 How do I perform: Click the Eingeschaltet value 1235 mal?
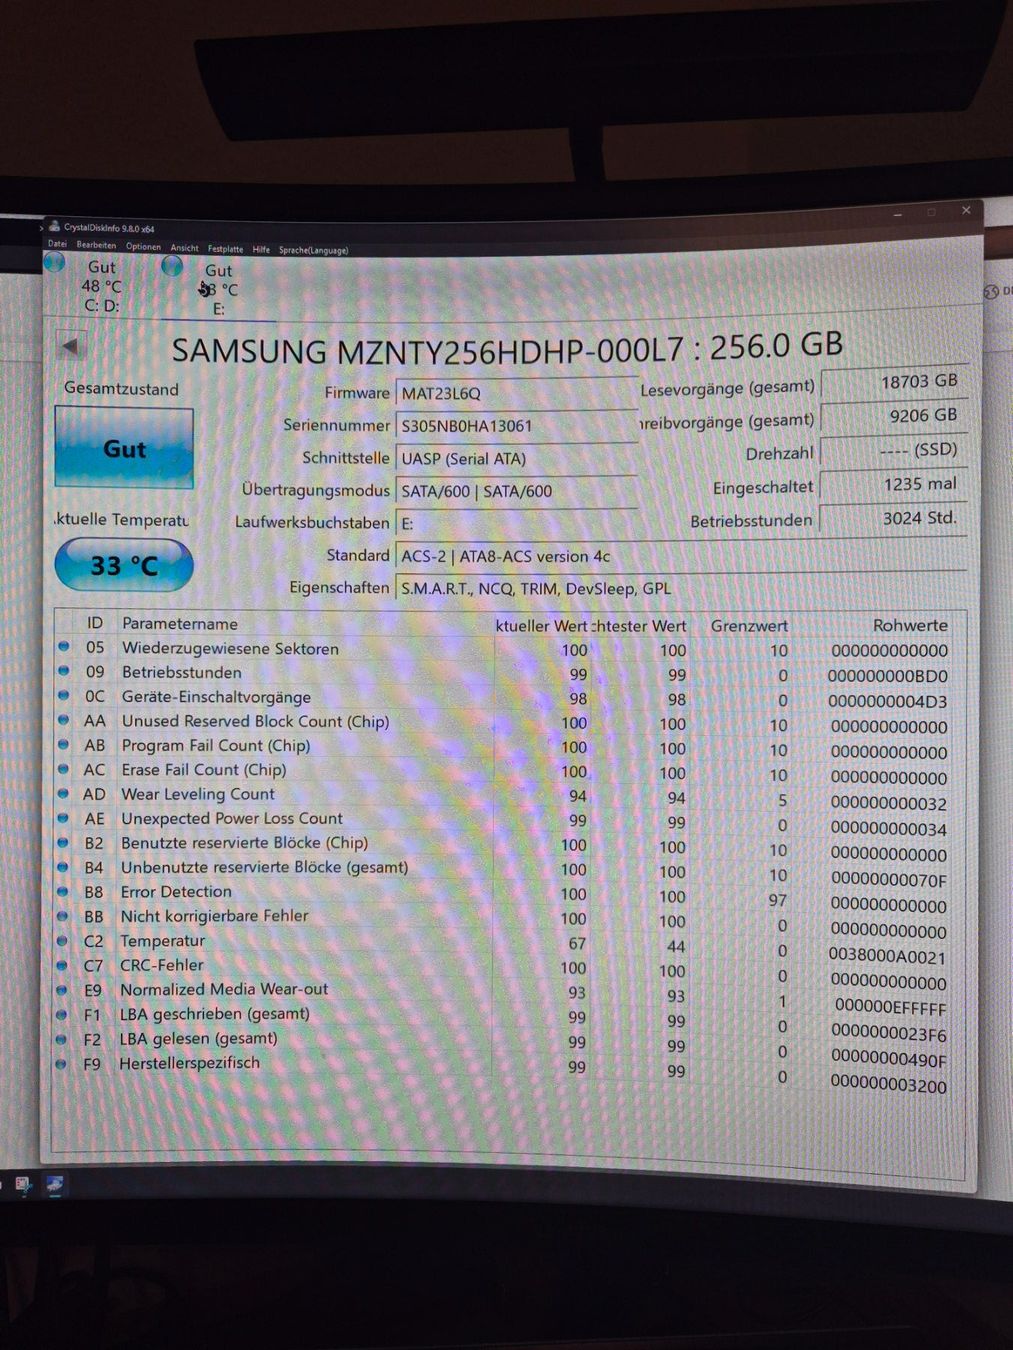pyautogui.click(x=893, y=484)
